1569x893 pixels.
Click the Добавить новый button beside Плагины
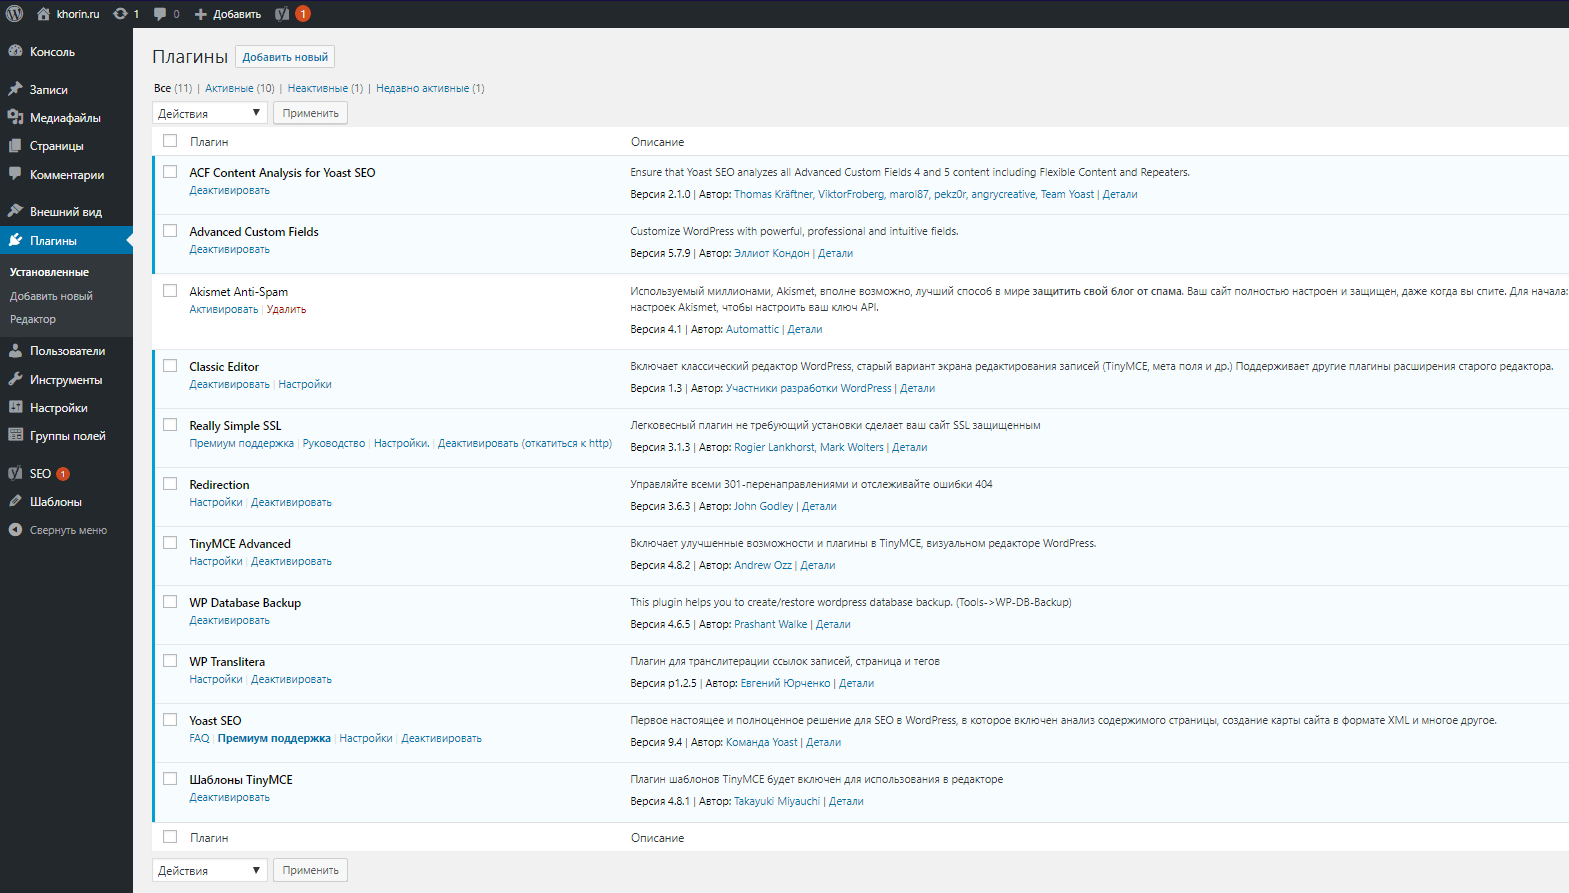[285, 57]
